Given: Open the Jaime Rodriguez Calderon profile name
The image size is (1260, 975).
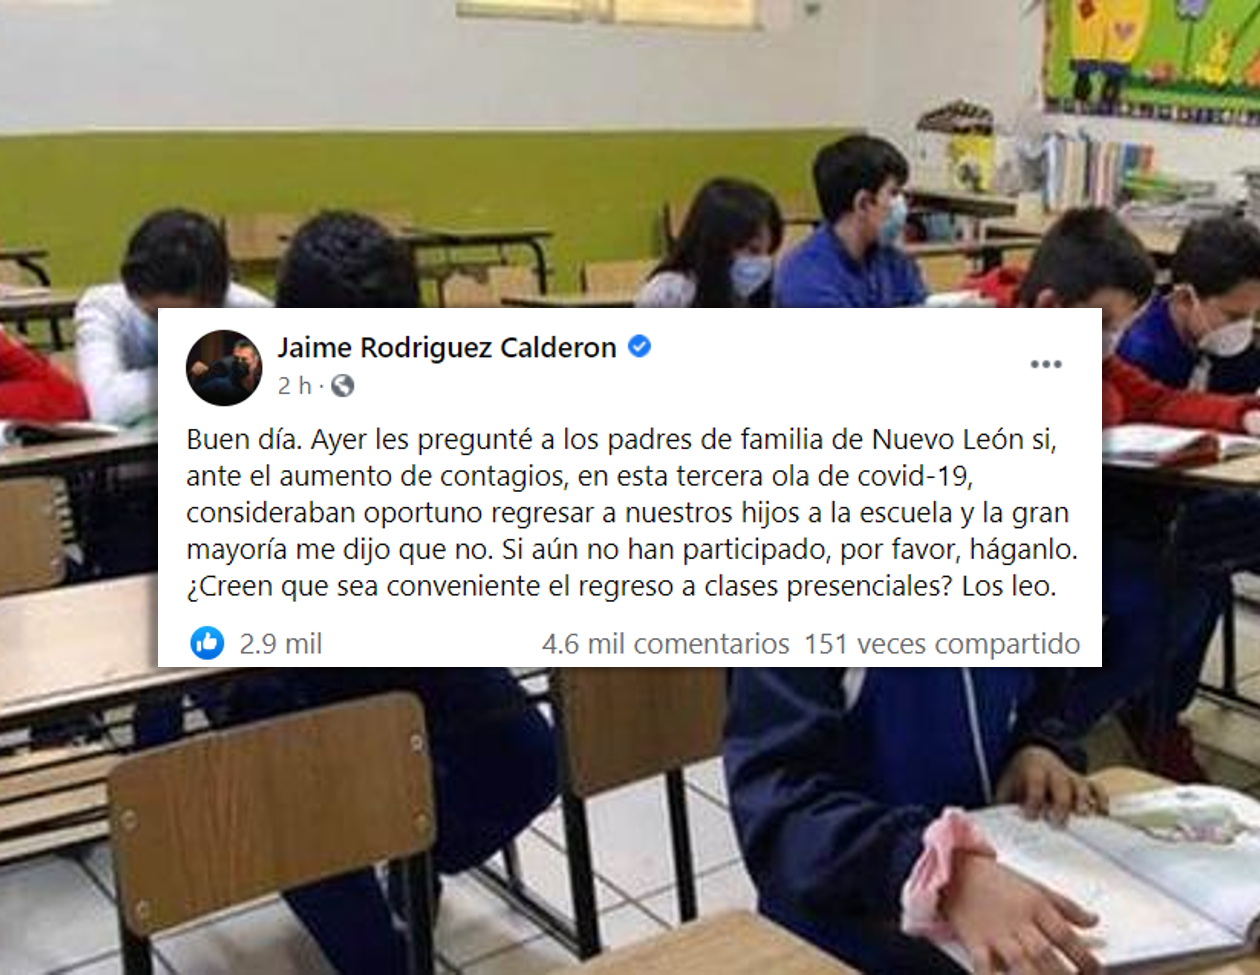Looking at the screenshot, I should point(447,347).
